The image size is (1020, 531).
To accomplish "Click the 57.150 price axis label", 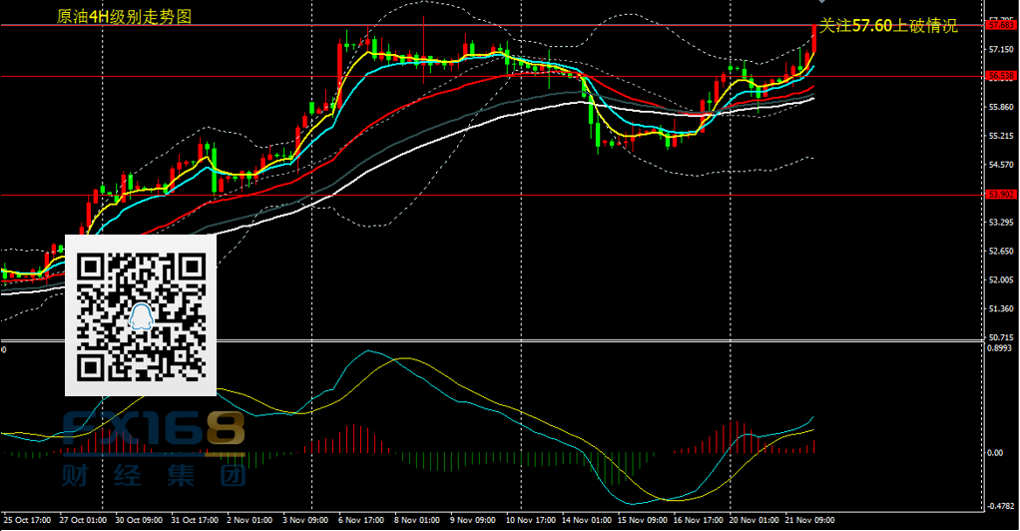I will 1001,48.
